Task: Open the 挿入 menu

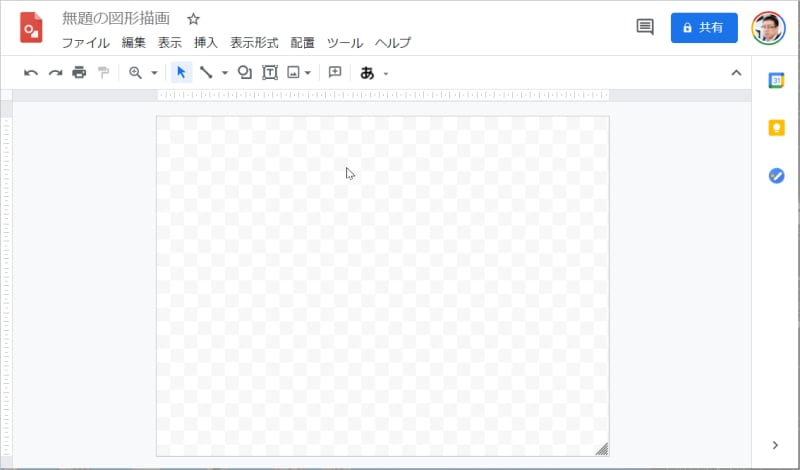Action: point(206,43)
